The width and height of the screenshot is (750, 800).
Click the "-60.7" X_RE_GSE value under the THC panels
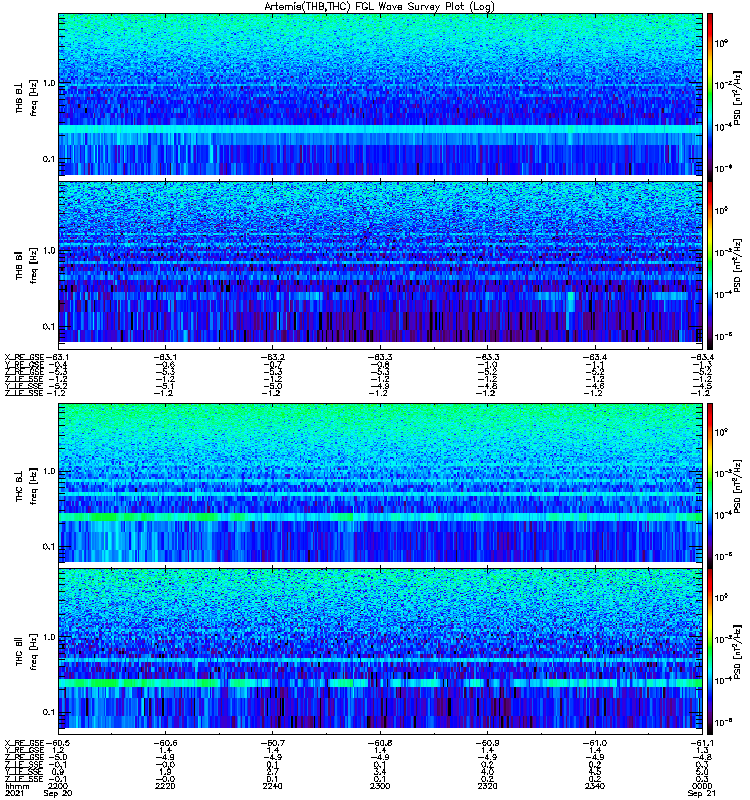tap(272, 743)
